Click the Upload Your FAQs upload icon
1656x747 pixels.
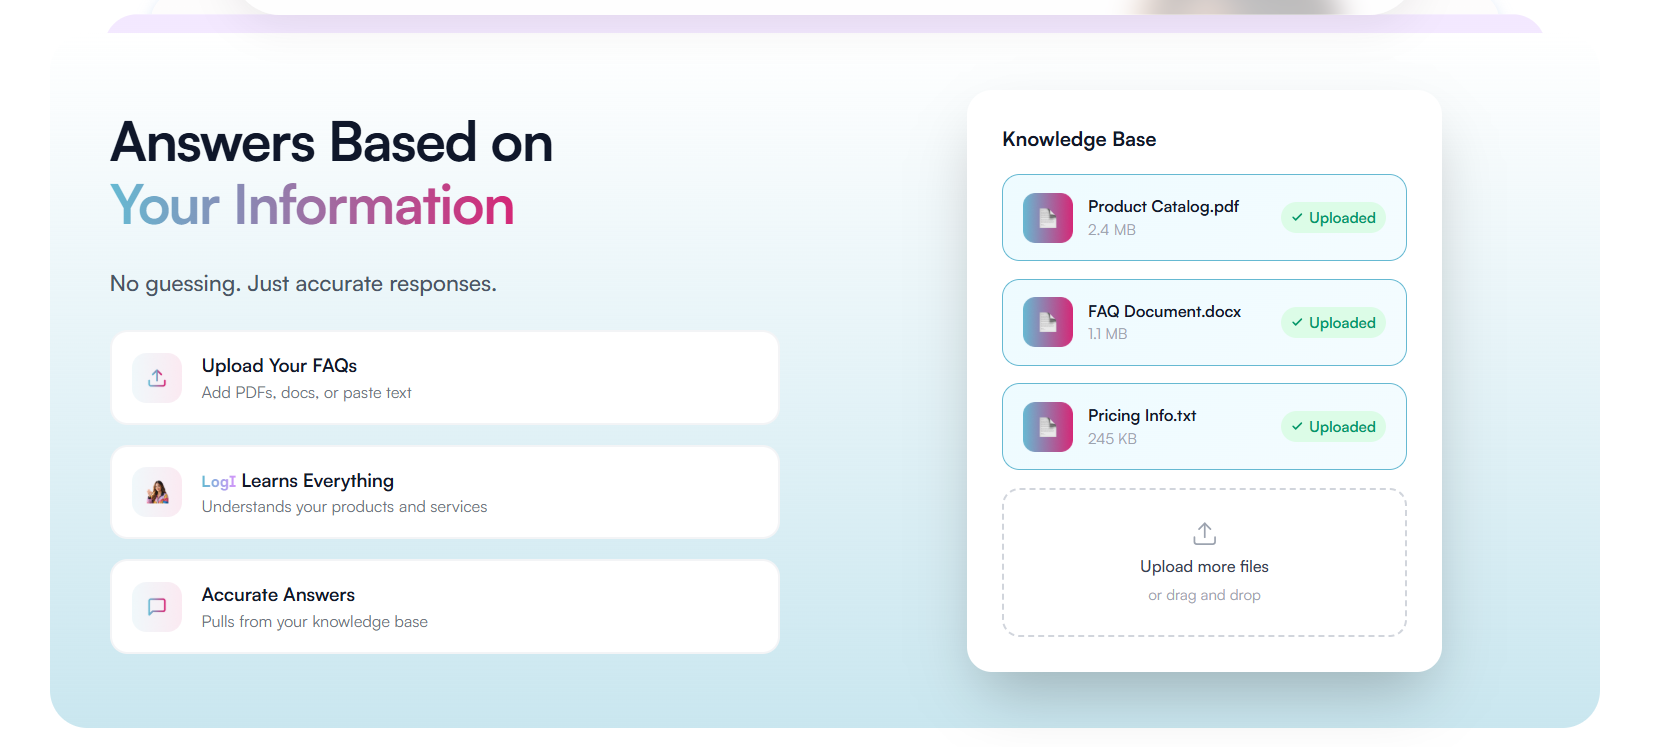pos(157,378)
